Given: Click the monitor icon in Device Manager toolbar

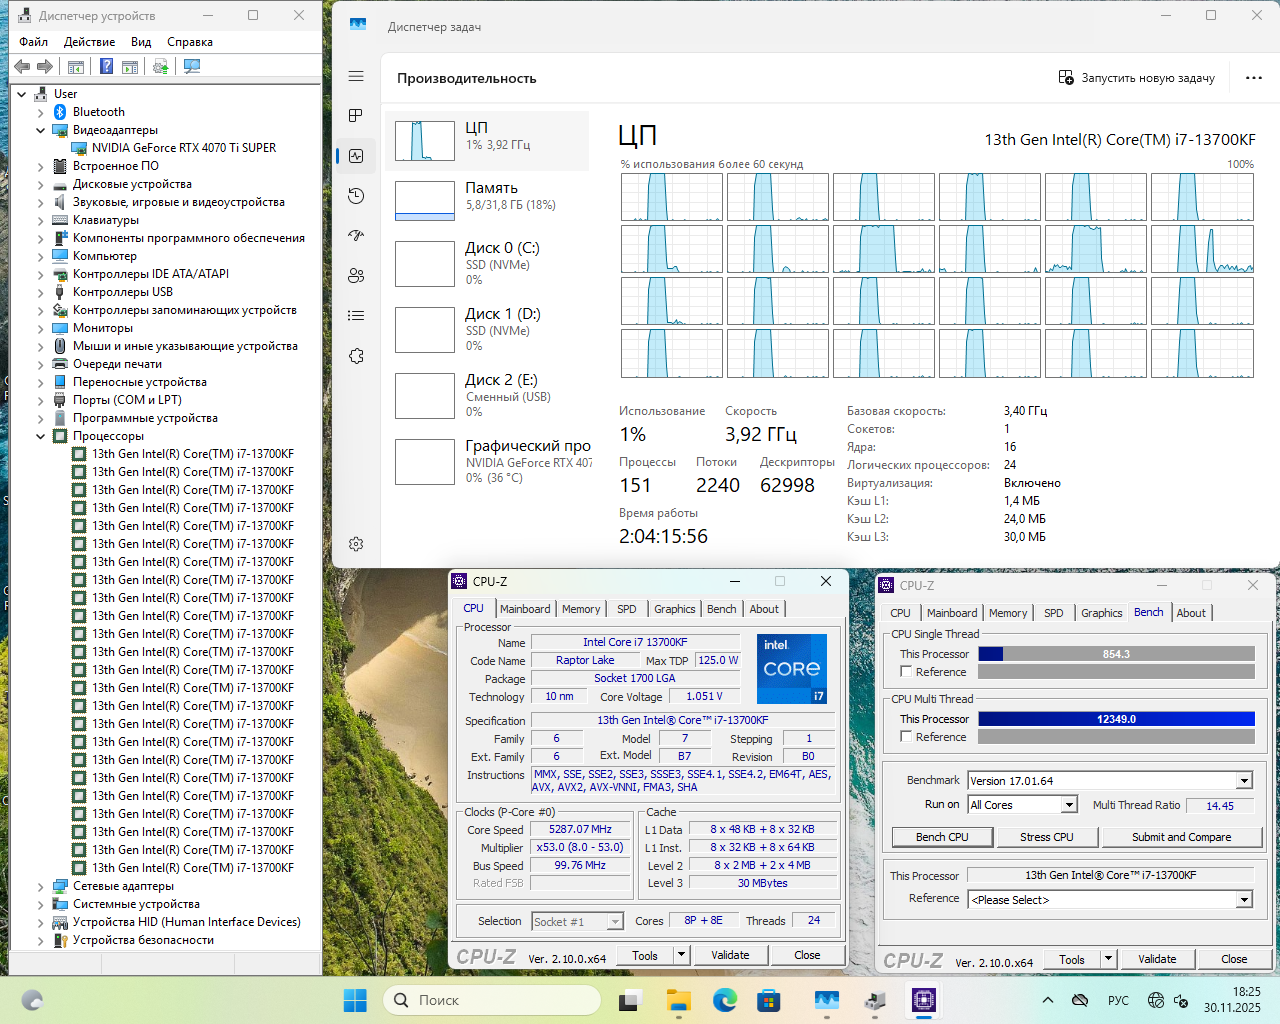Looking at the screenshot, I should point(192,67).
